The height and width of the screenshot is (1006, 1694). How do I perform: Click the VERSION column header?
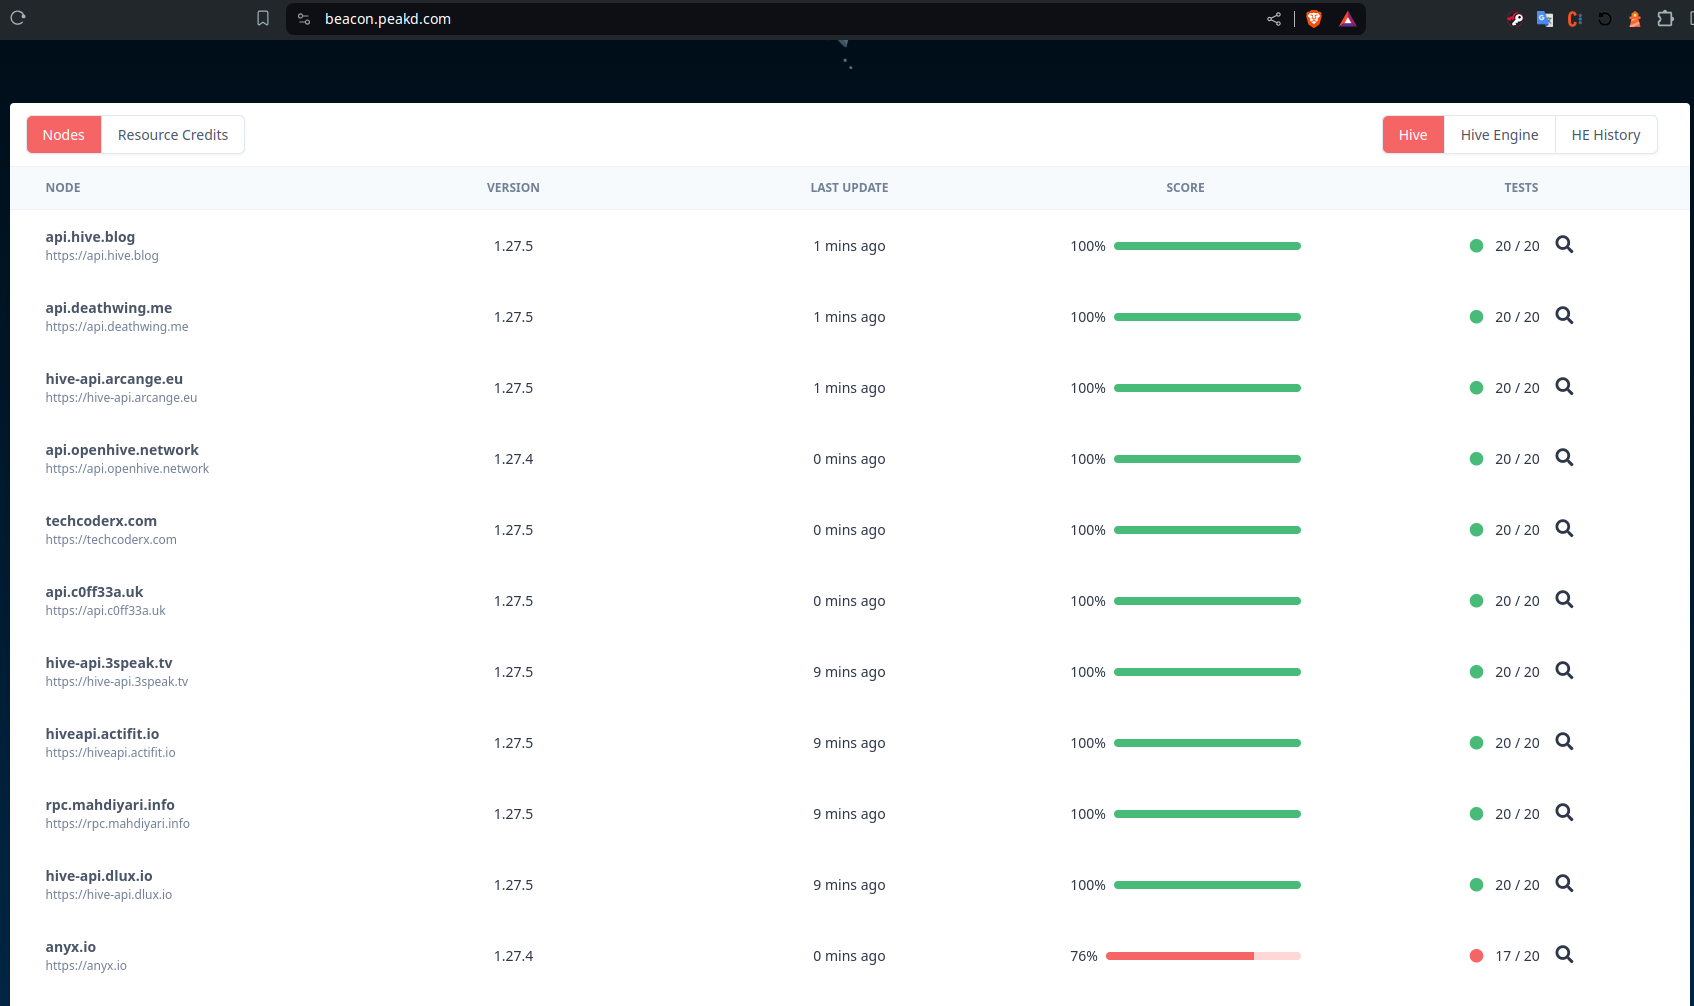(x=513, y=188)
